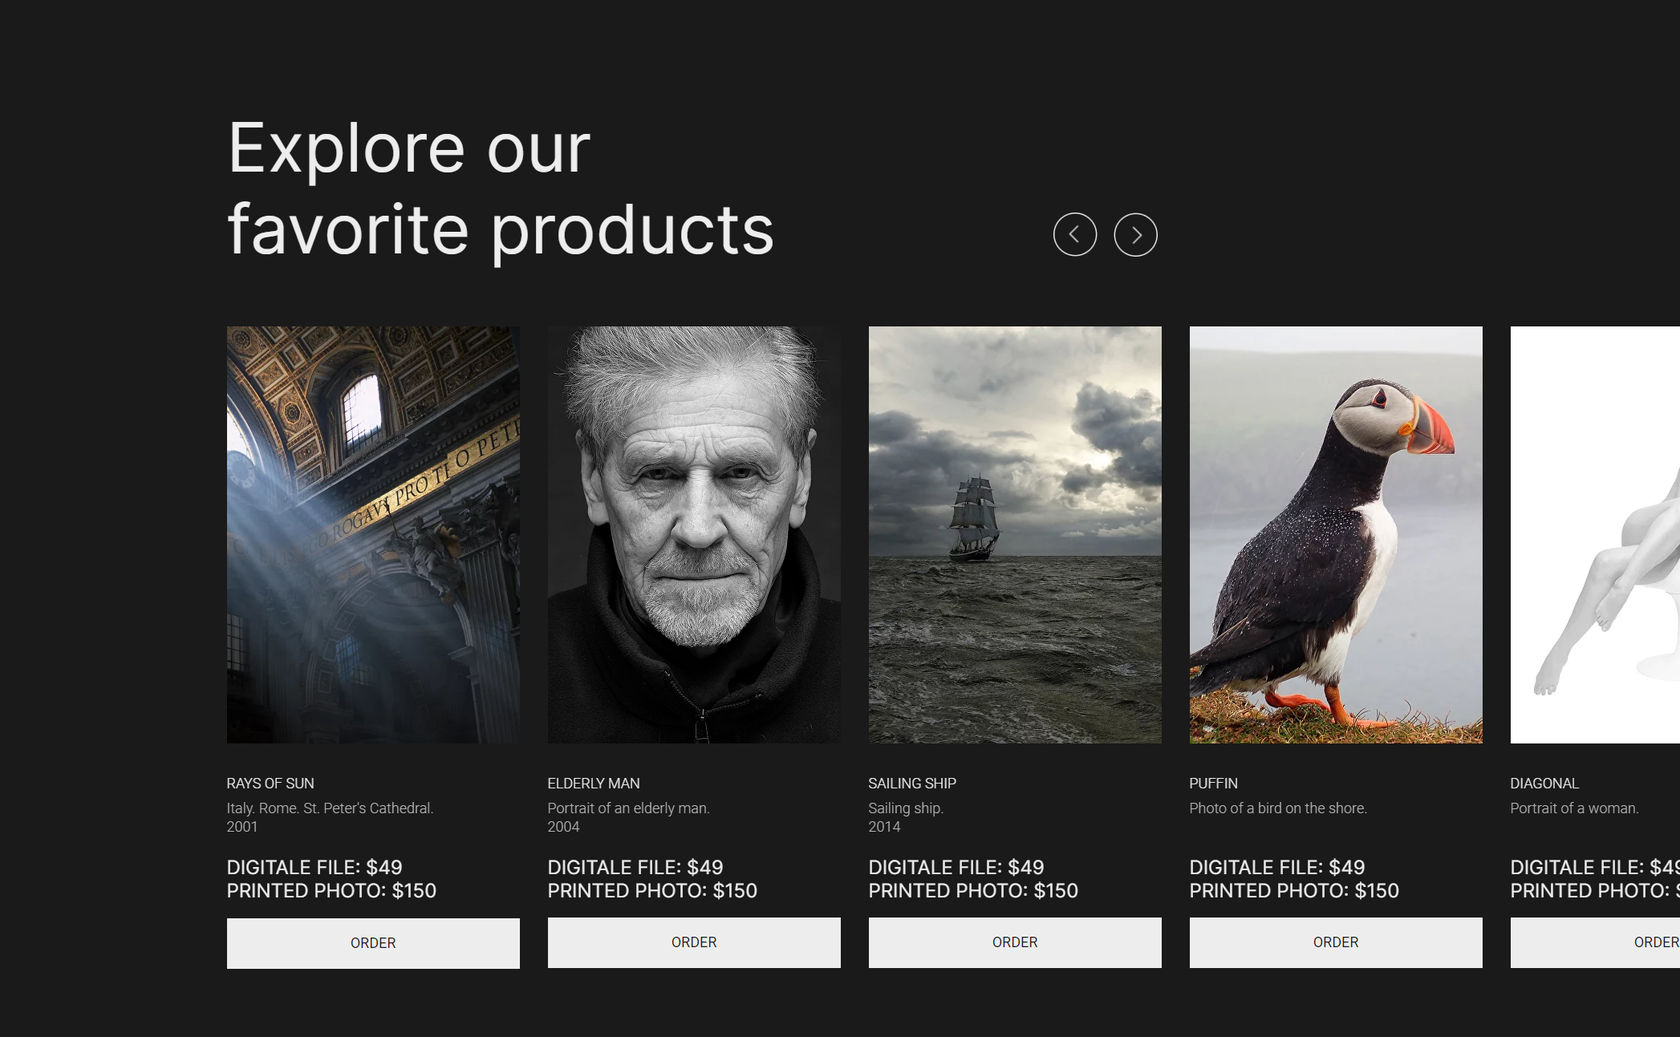Click the RAYS OF SUN title
The image size is (1680, 1037).
(x=270, y=783)
